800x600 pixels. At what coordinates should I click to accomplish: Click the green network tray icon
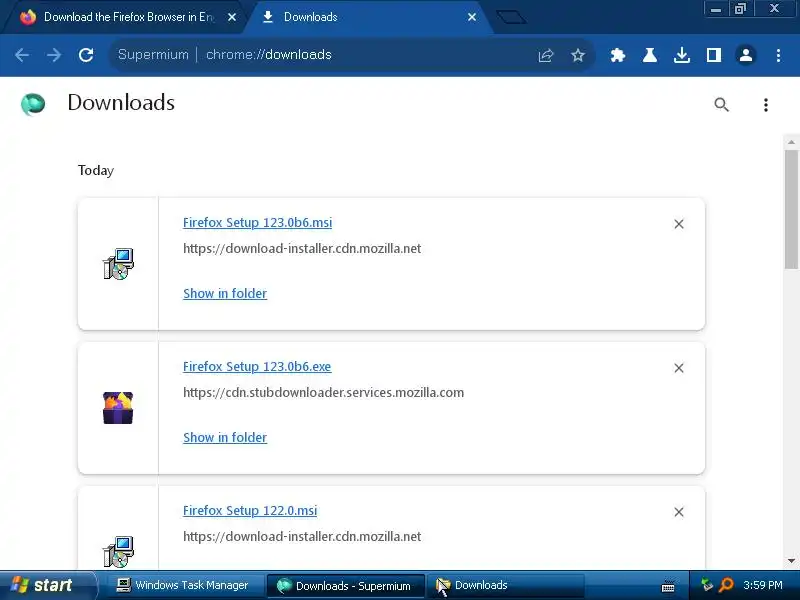(707, 585)
